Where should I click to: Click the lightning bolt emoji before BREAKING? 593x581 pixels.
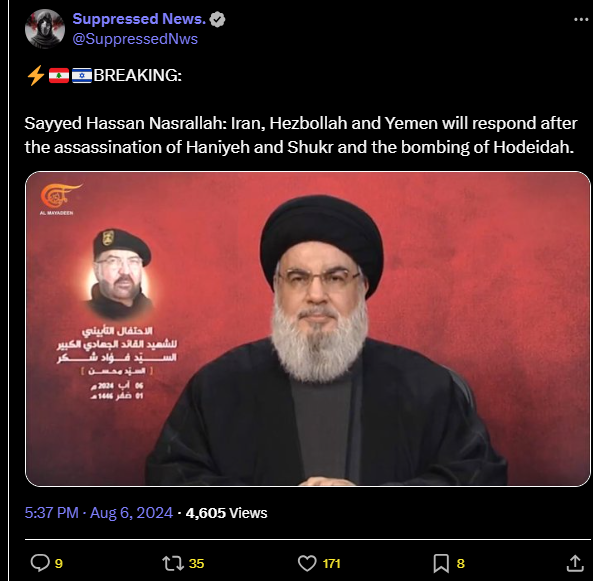point(36,75)
